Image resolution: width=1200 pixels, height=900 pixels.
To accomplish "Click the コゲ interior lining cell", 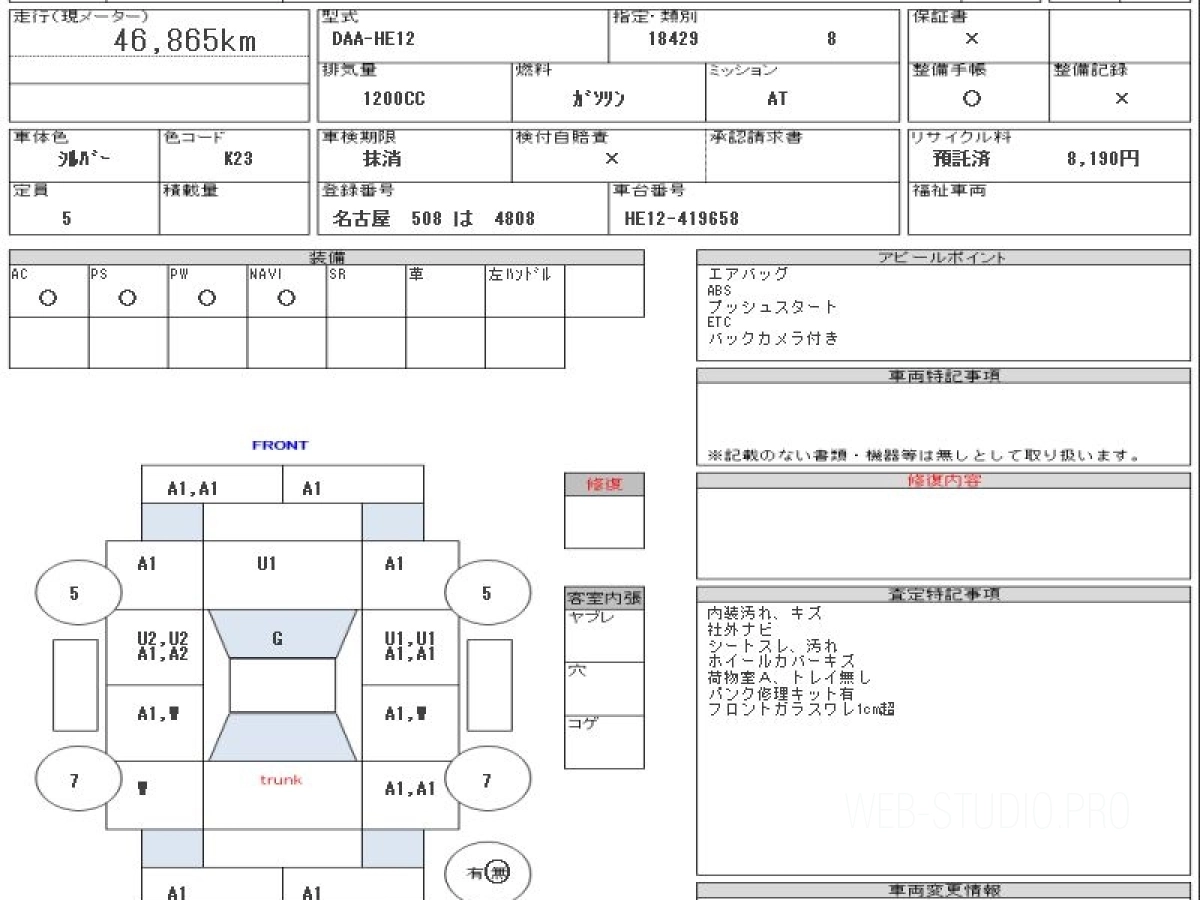I will 604,742.
